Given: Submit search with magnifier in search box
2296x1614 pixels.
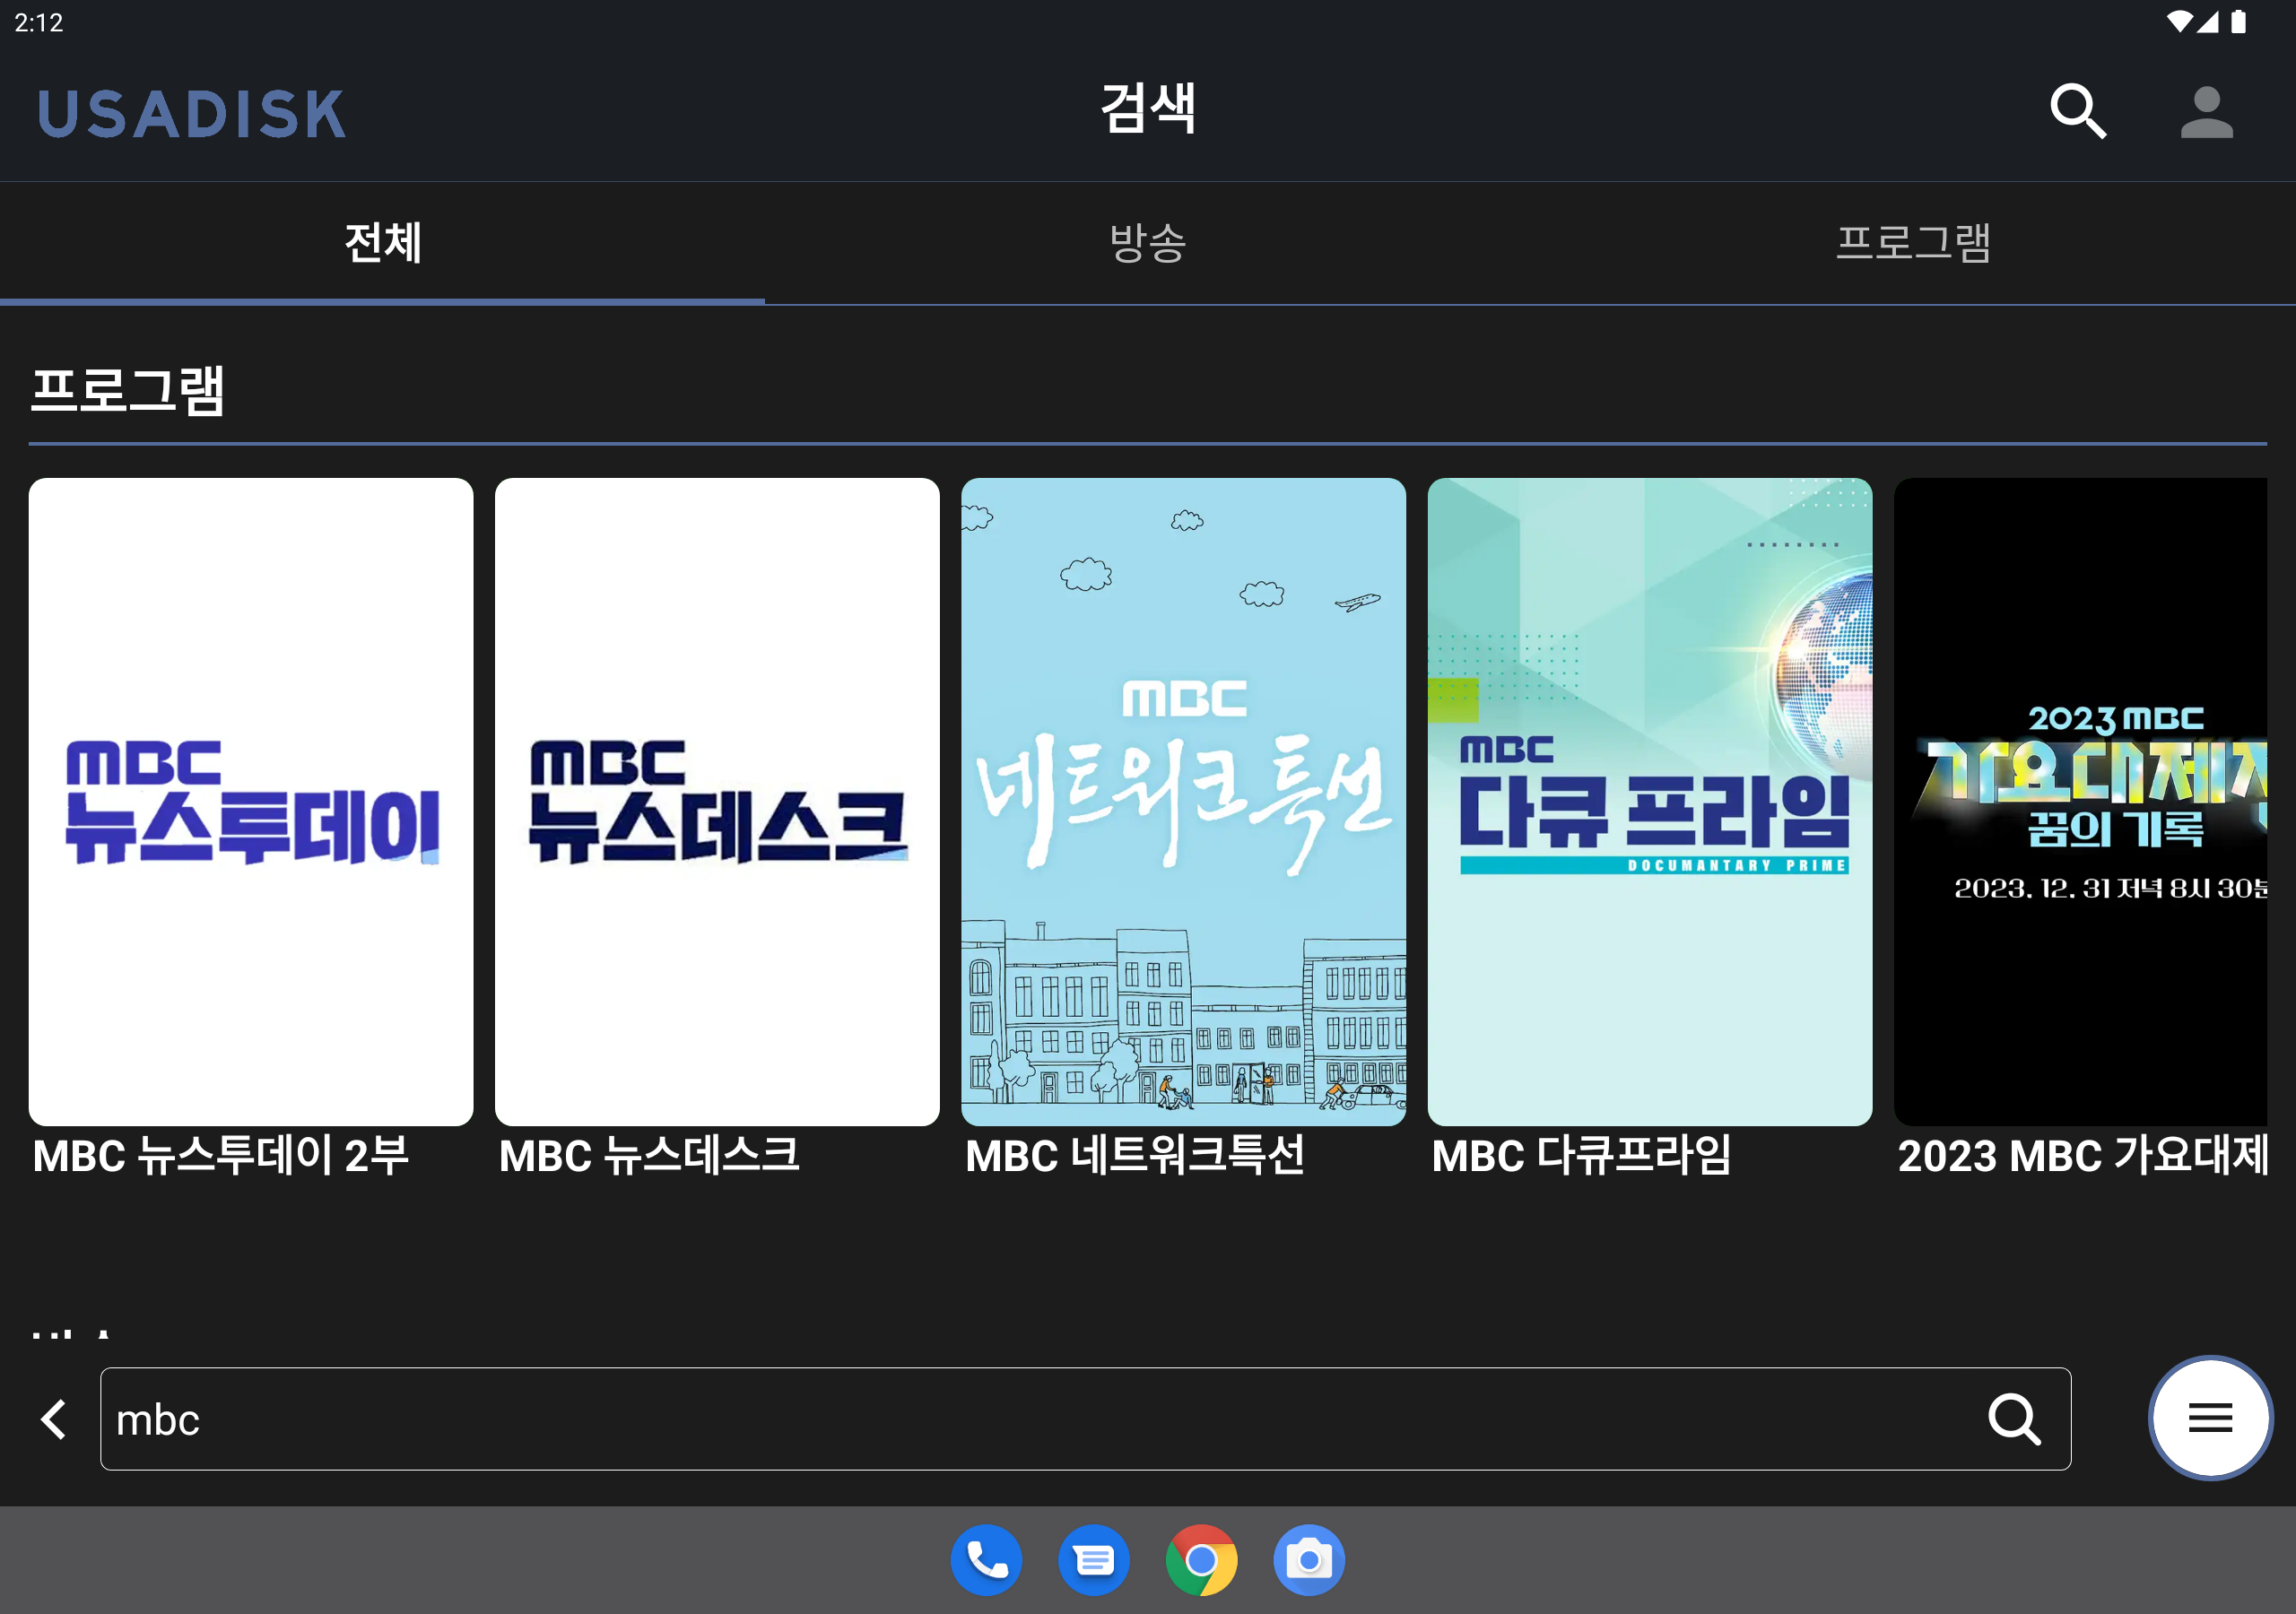Looking at the screenshot, I should (x=2013, y=1418).
